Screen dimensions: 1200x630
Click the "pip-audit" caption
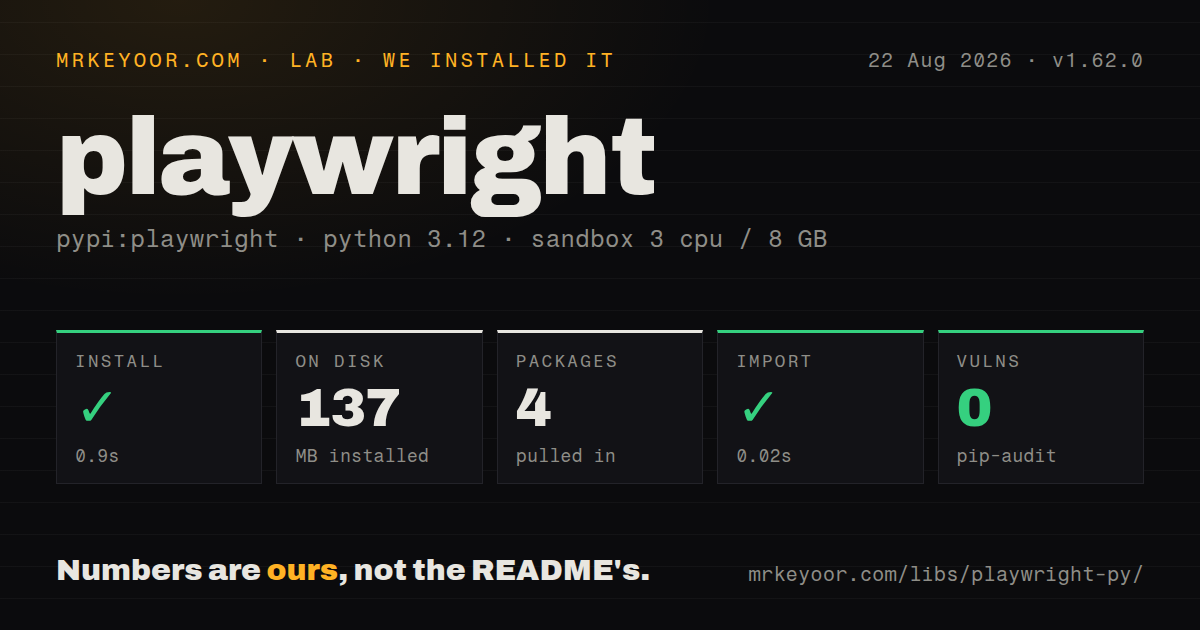(1006, 456)
